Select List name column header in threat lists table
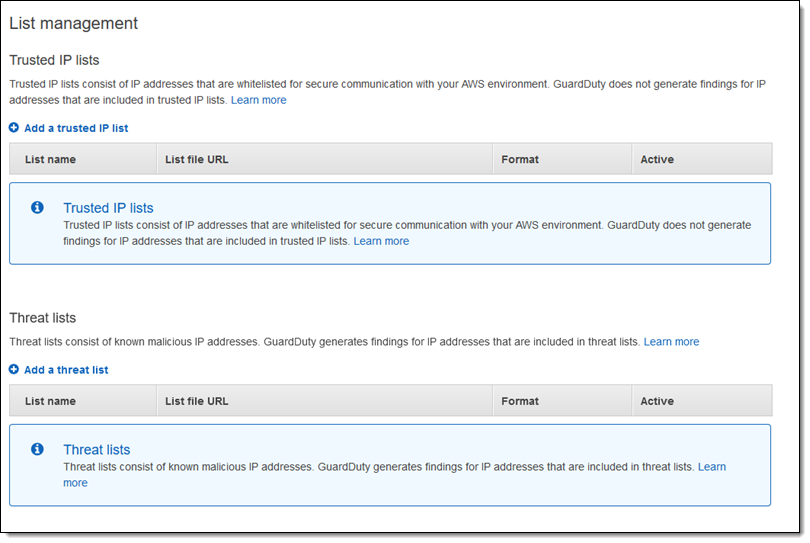The width and height of the screenshot is (810, 543). click(50, 401)
